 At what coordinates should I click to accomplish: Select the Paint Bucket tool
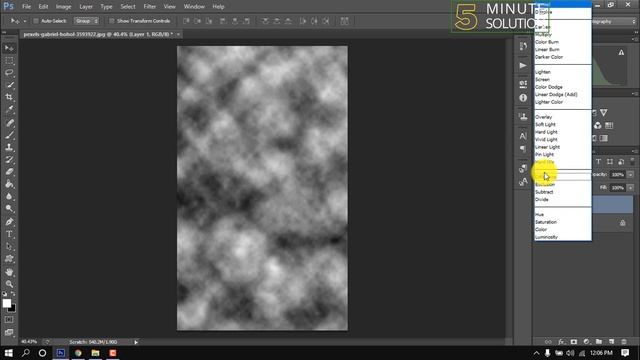point(9,184)
